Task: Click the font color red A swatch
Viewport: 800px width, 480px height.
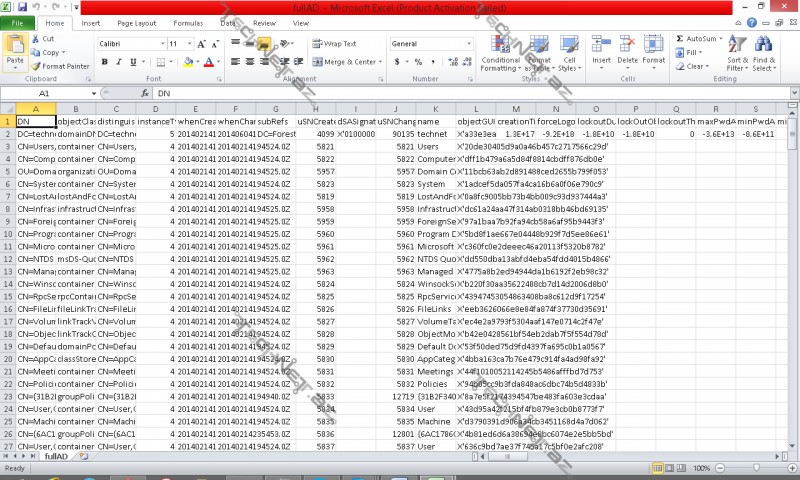Action: tap(208, 61)
